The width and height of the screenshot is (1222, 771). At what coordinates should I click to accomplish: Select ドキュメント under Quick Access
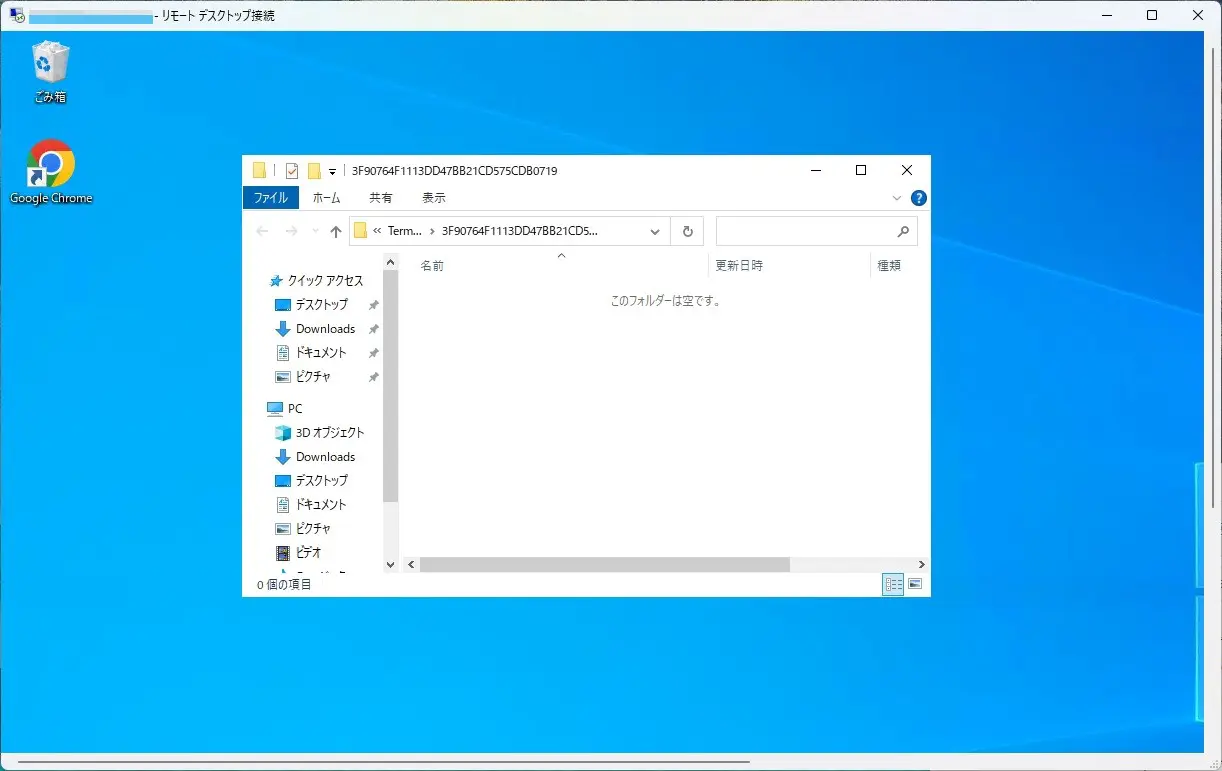point(320,353)
